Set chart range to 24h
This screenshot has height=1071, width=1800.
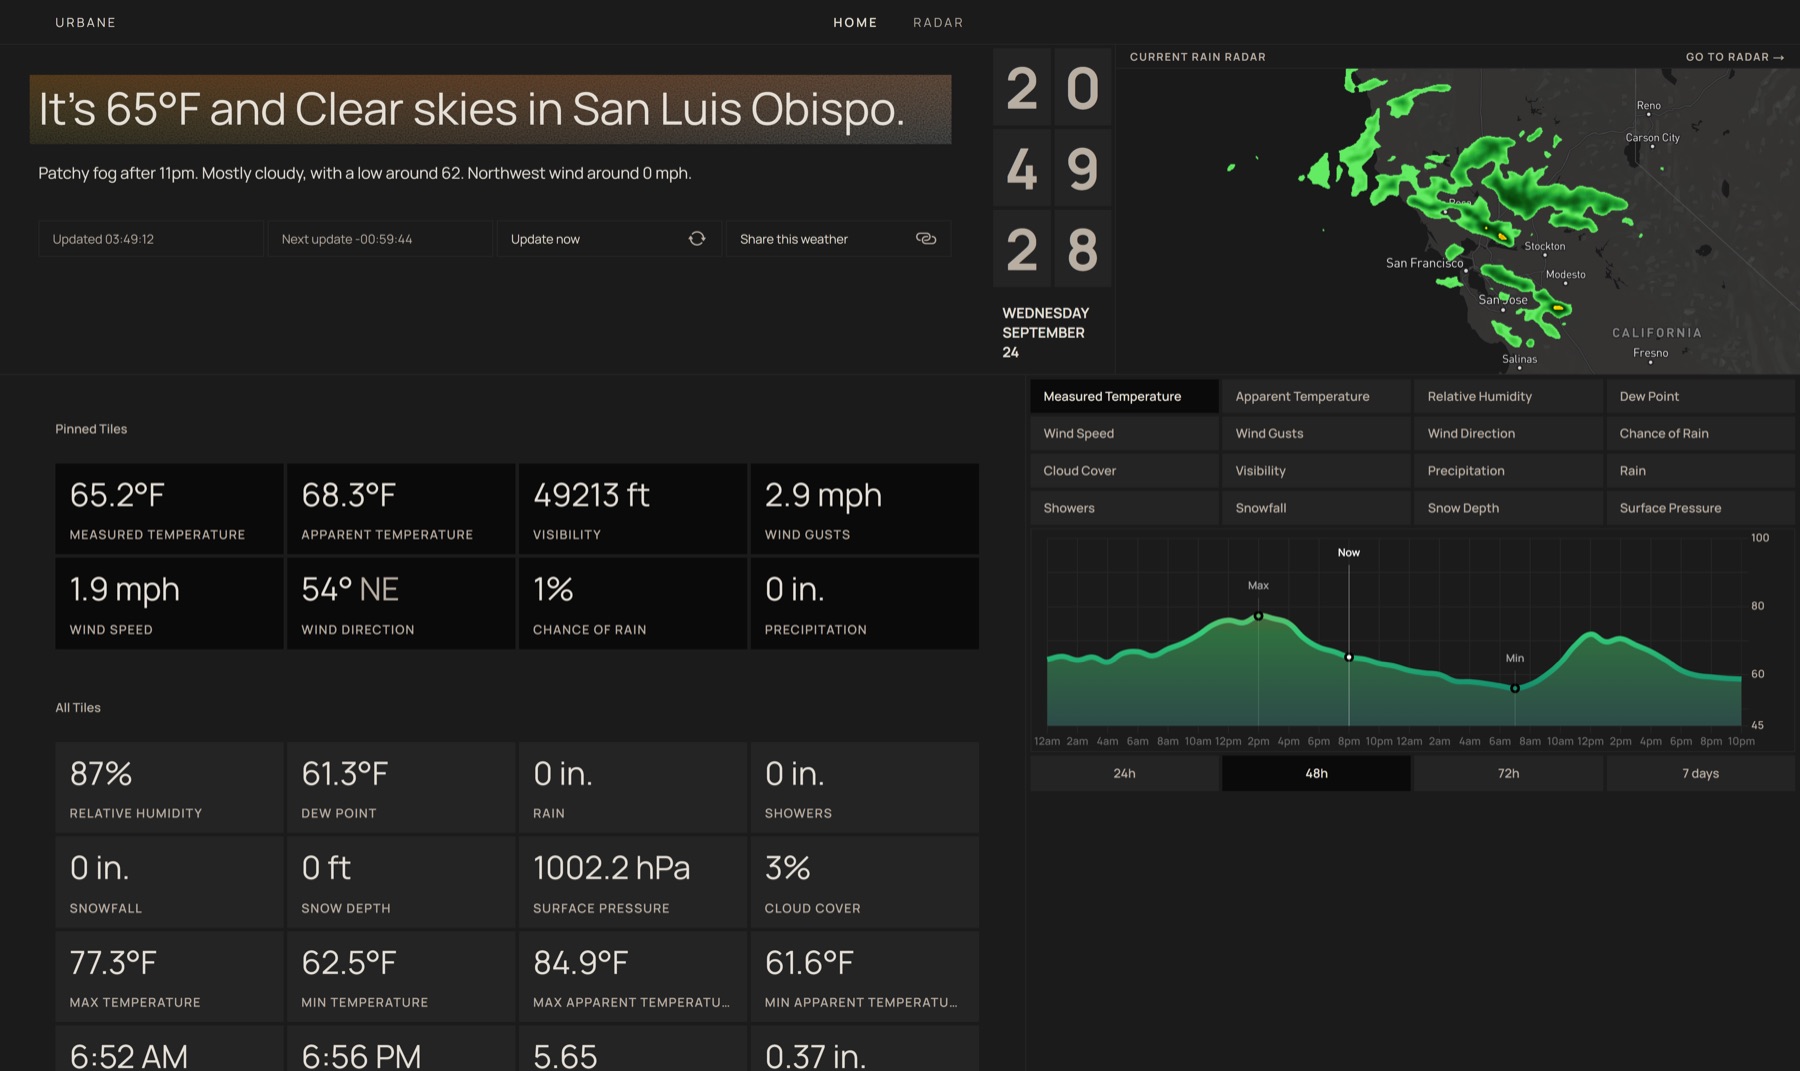pyautogui.click(x=1124, y=773)
